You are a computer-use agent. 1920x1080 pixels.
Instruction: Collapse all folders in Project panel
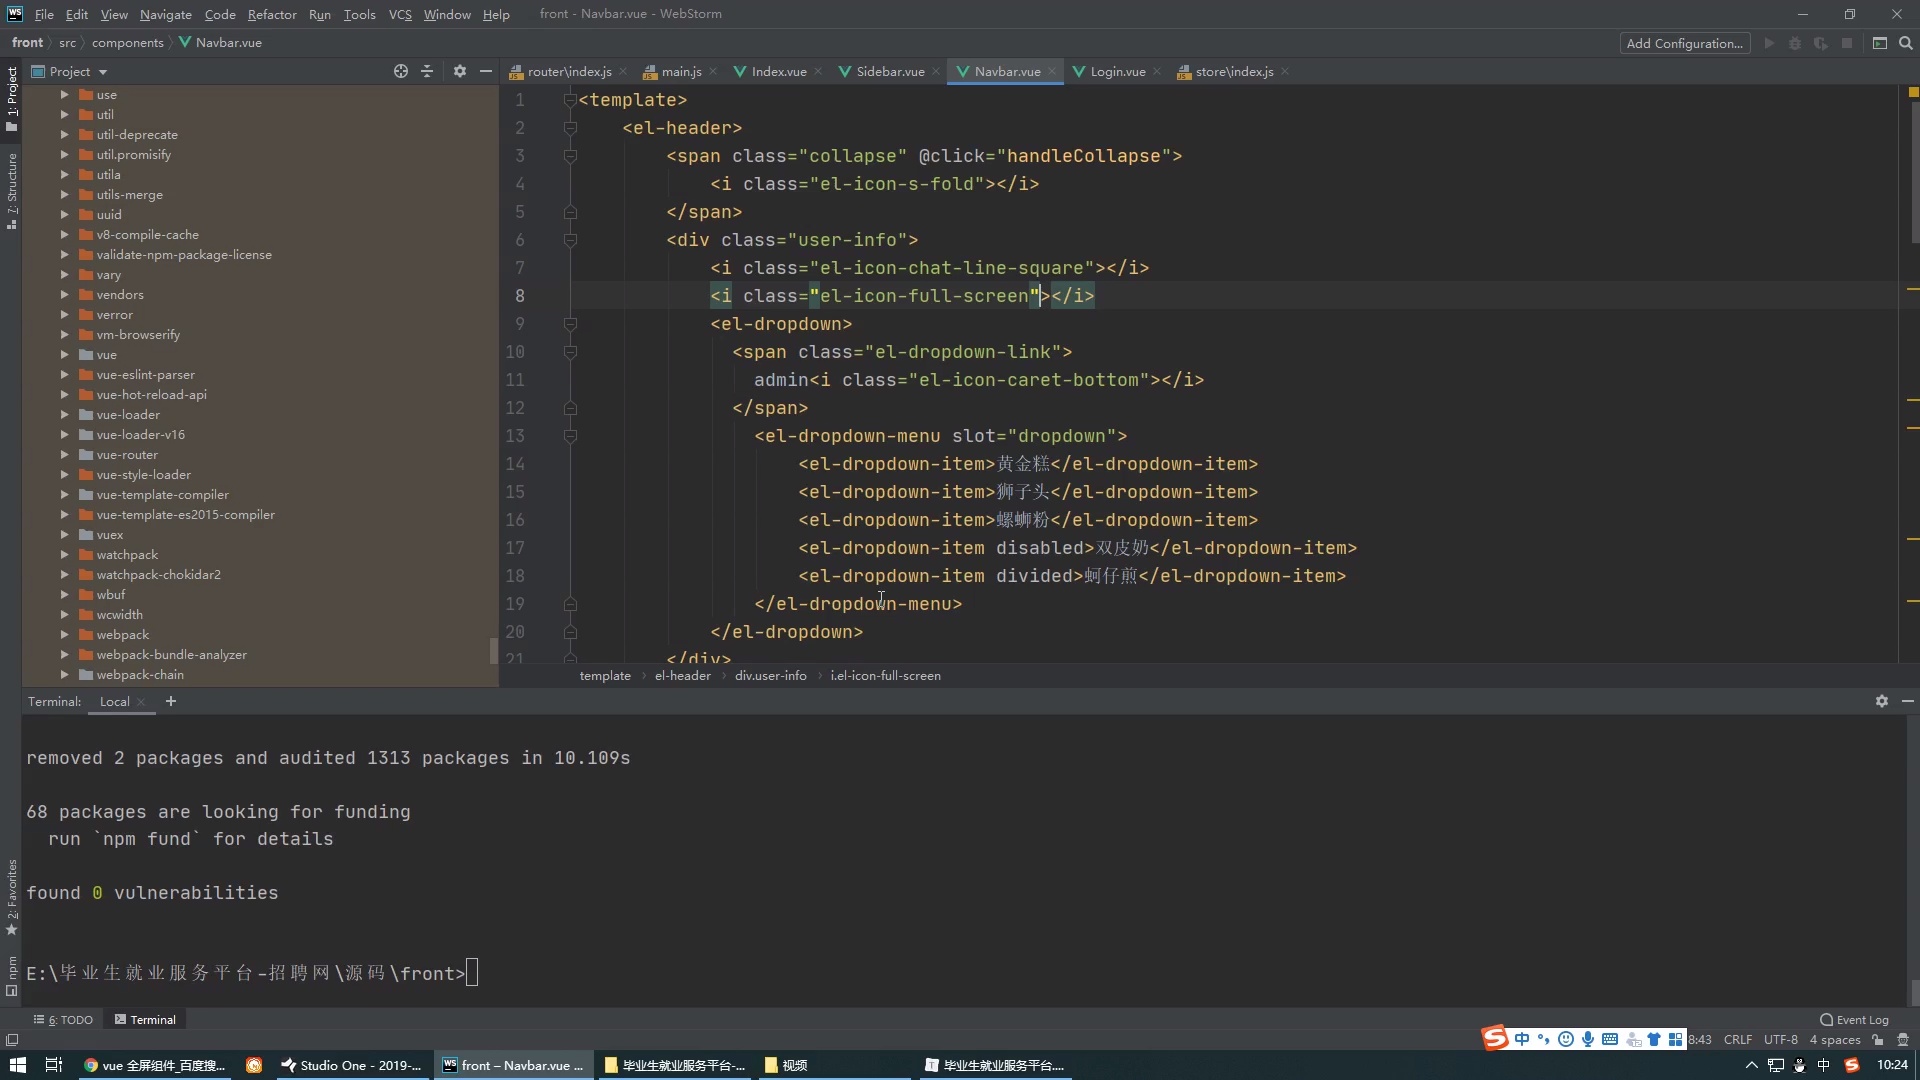point(428,71)
